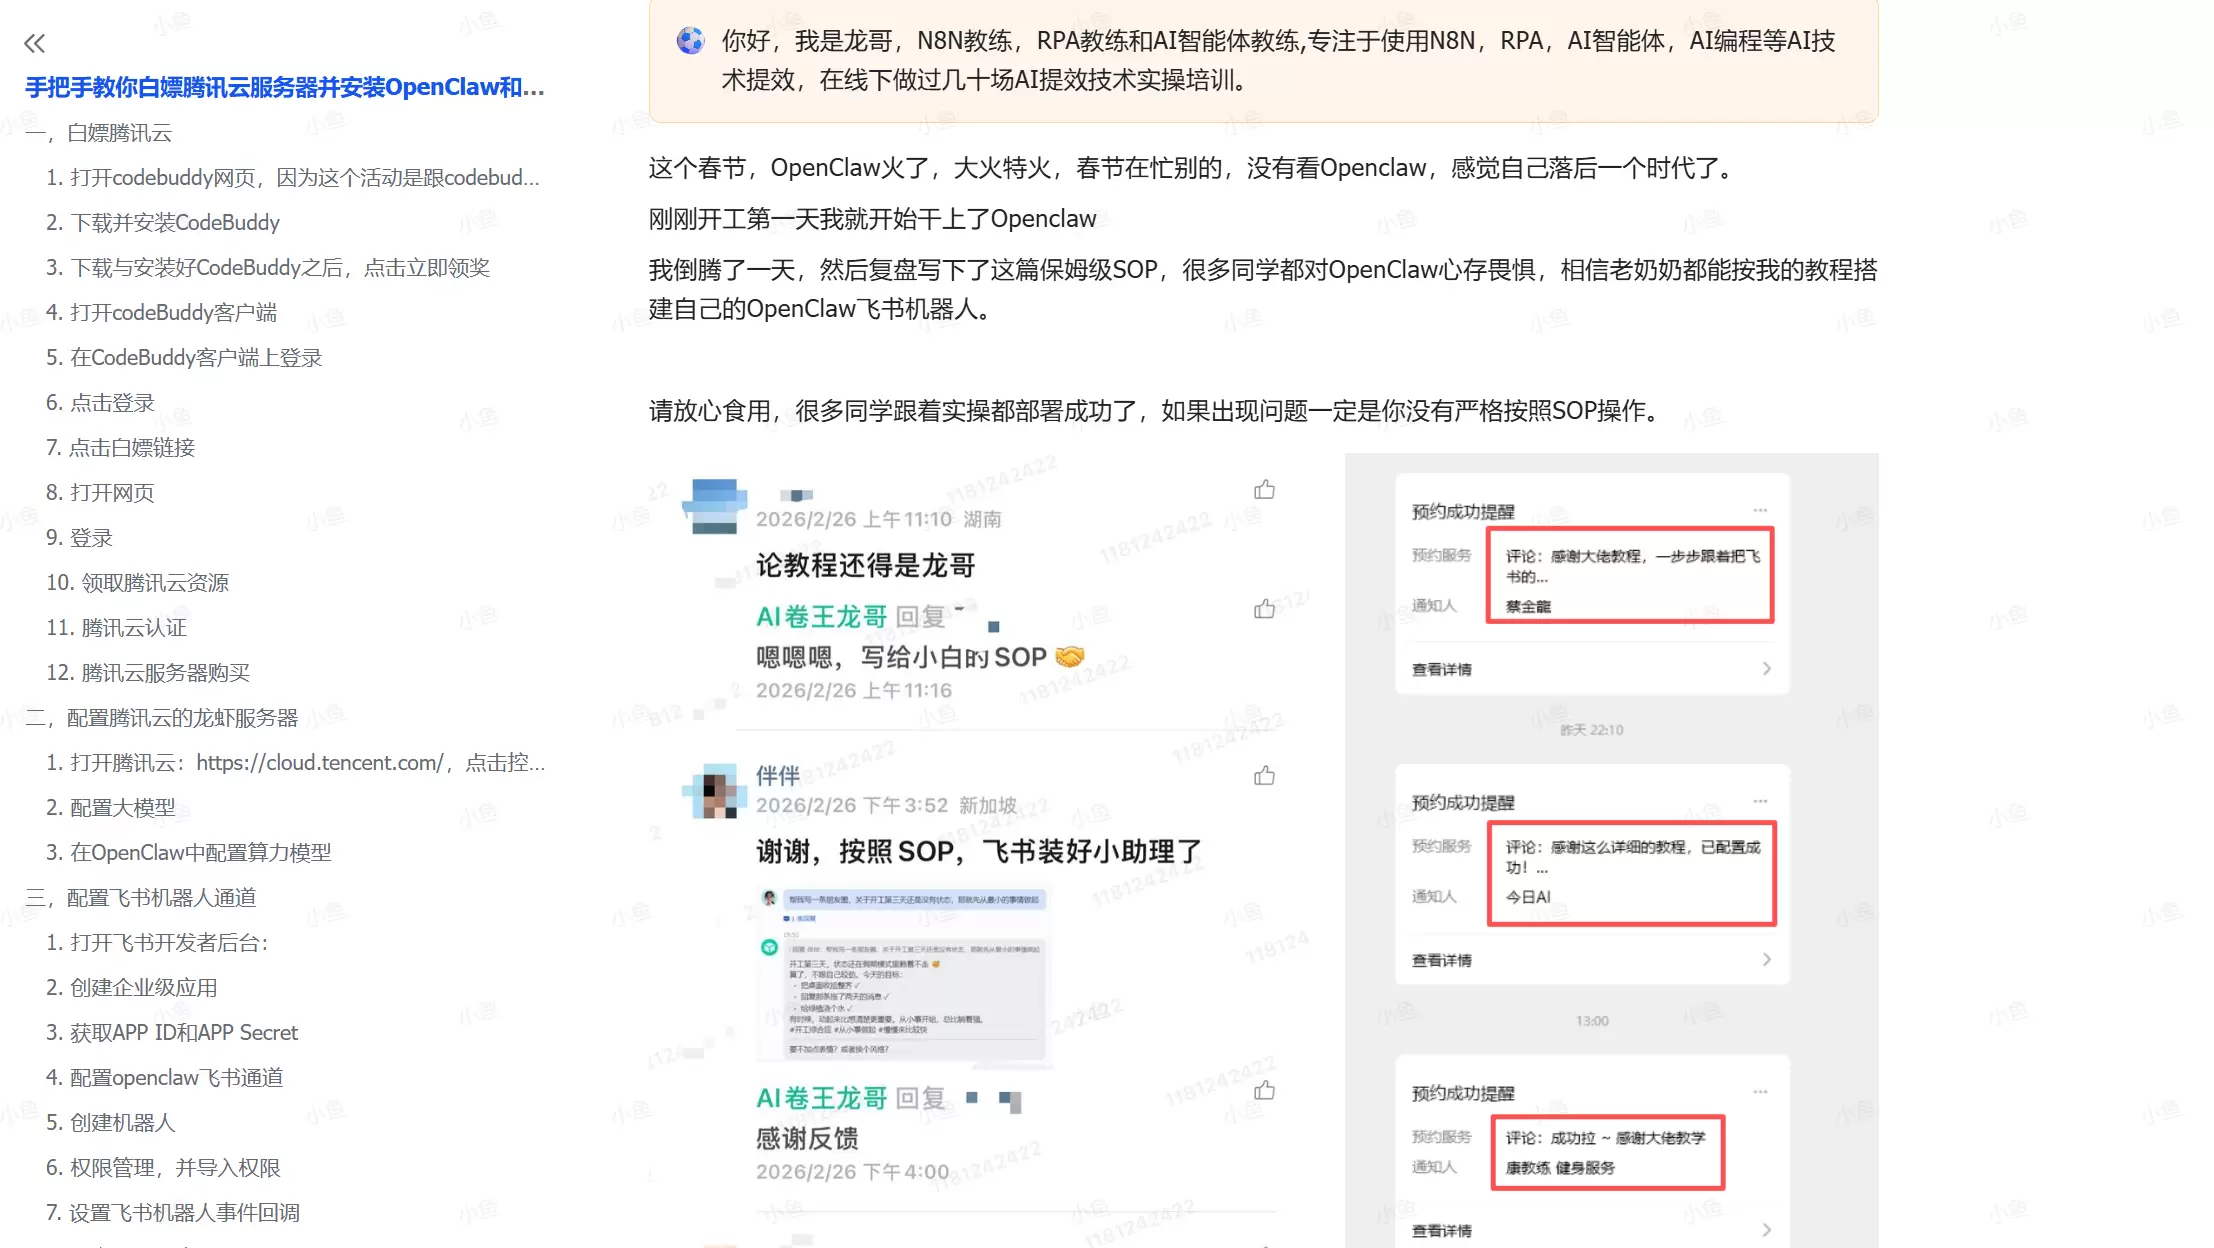This screenshot has height=1248, width=2214.
Task: Open the ellipsis menu on bottom 预约成功提醒 card
Action: [1760, 1092]
